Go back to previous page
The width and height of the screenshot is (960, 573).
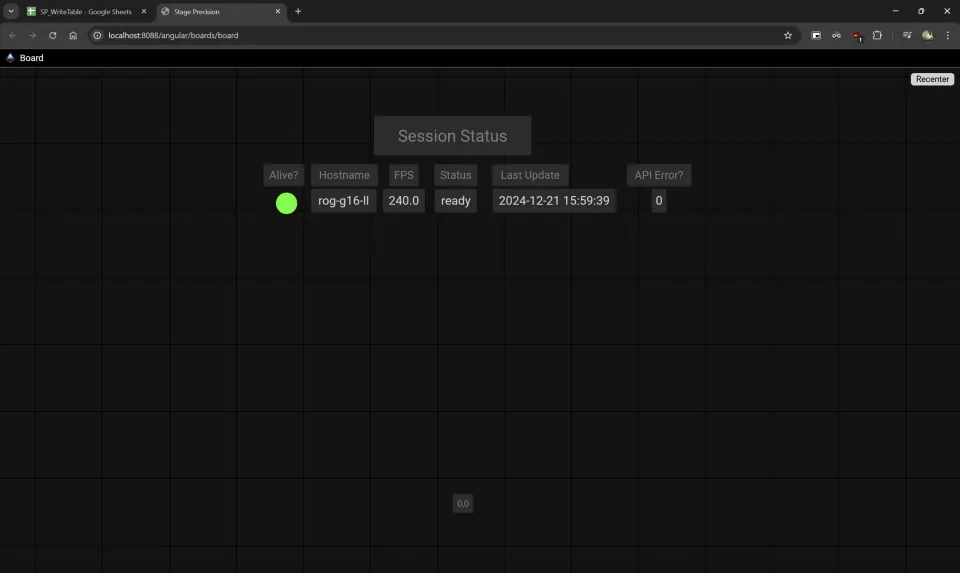coord(12,36)
